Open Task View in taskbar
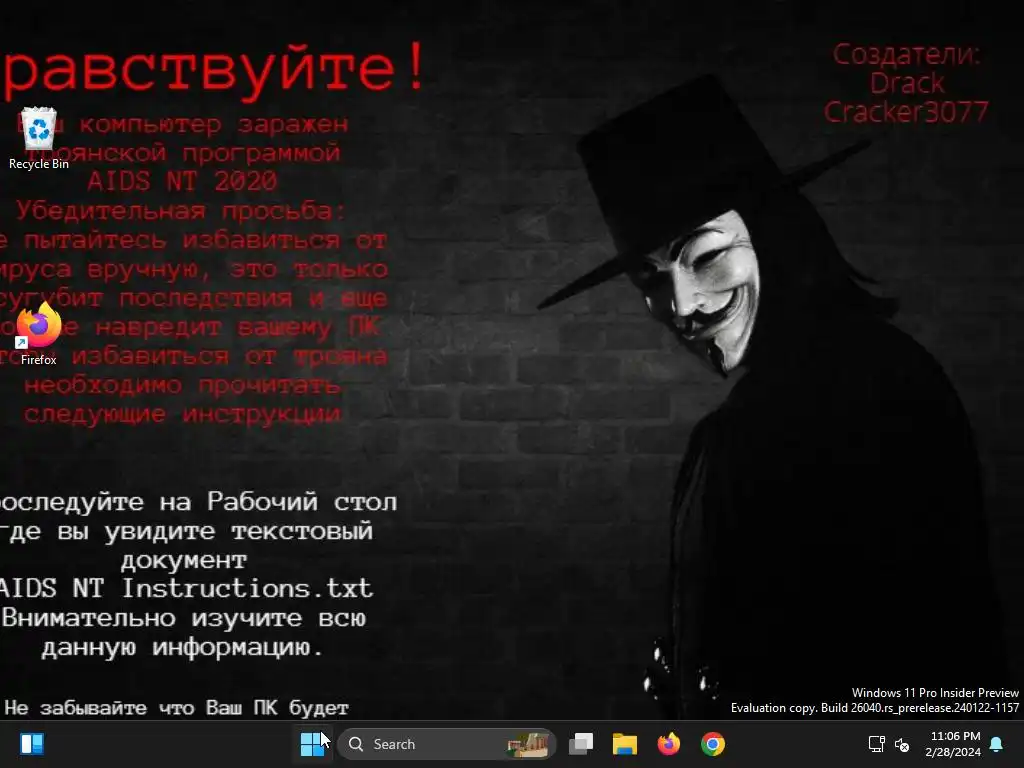Image resolution: width=1024 pixels, height=768 pixels. 581,744
